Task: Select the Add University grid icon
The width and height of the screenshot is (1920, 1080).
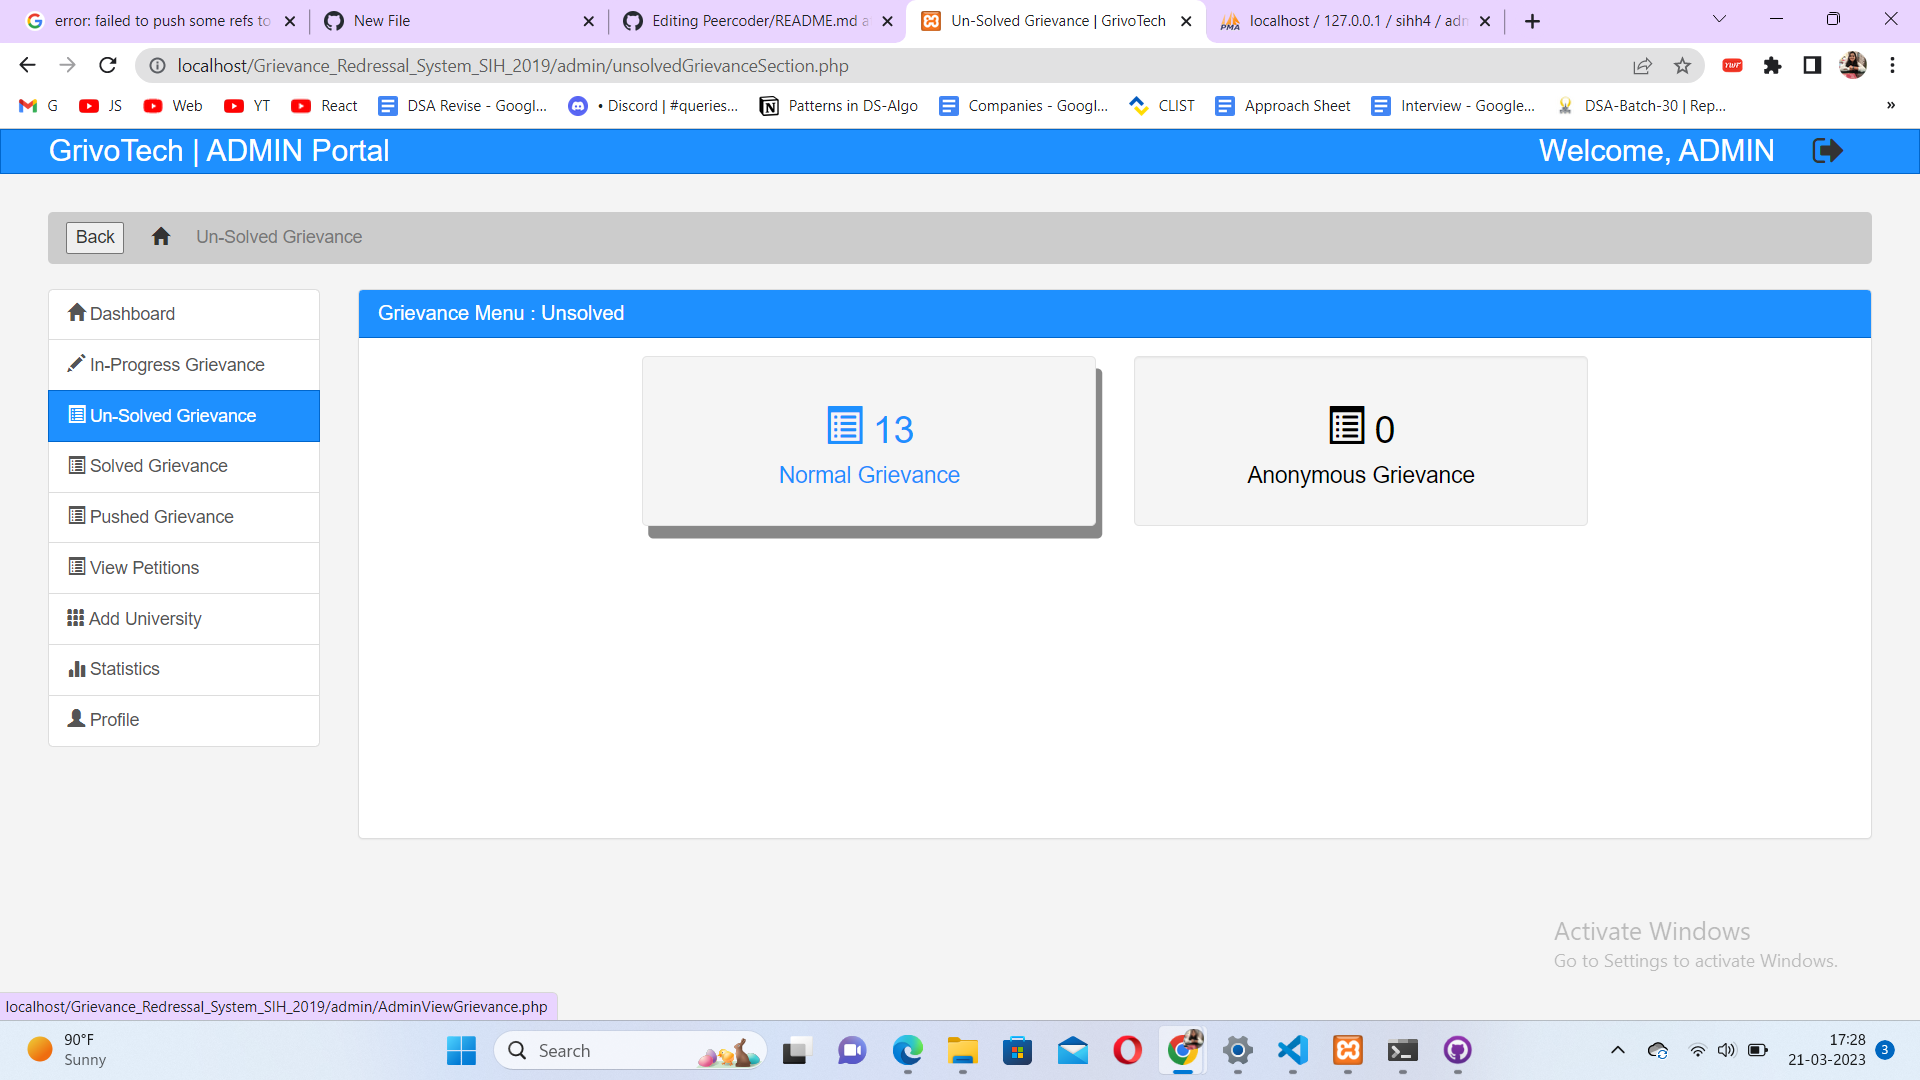Action: pyautogui.click(x=75, y=618)
